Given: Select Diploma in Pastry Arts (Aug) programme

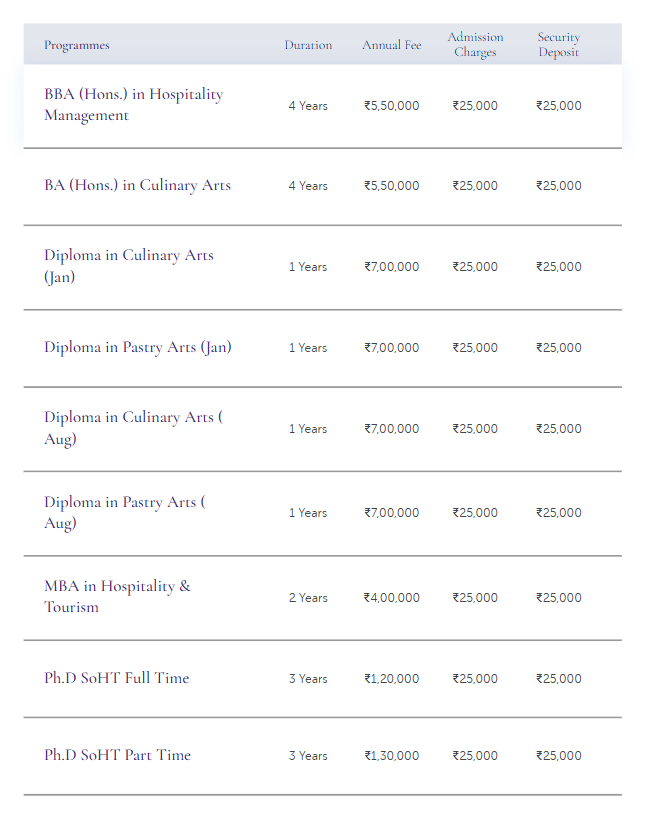Looking at the screenshot, I should pyautogui.click(x=124, y=512).
